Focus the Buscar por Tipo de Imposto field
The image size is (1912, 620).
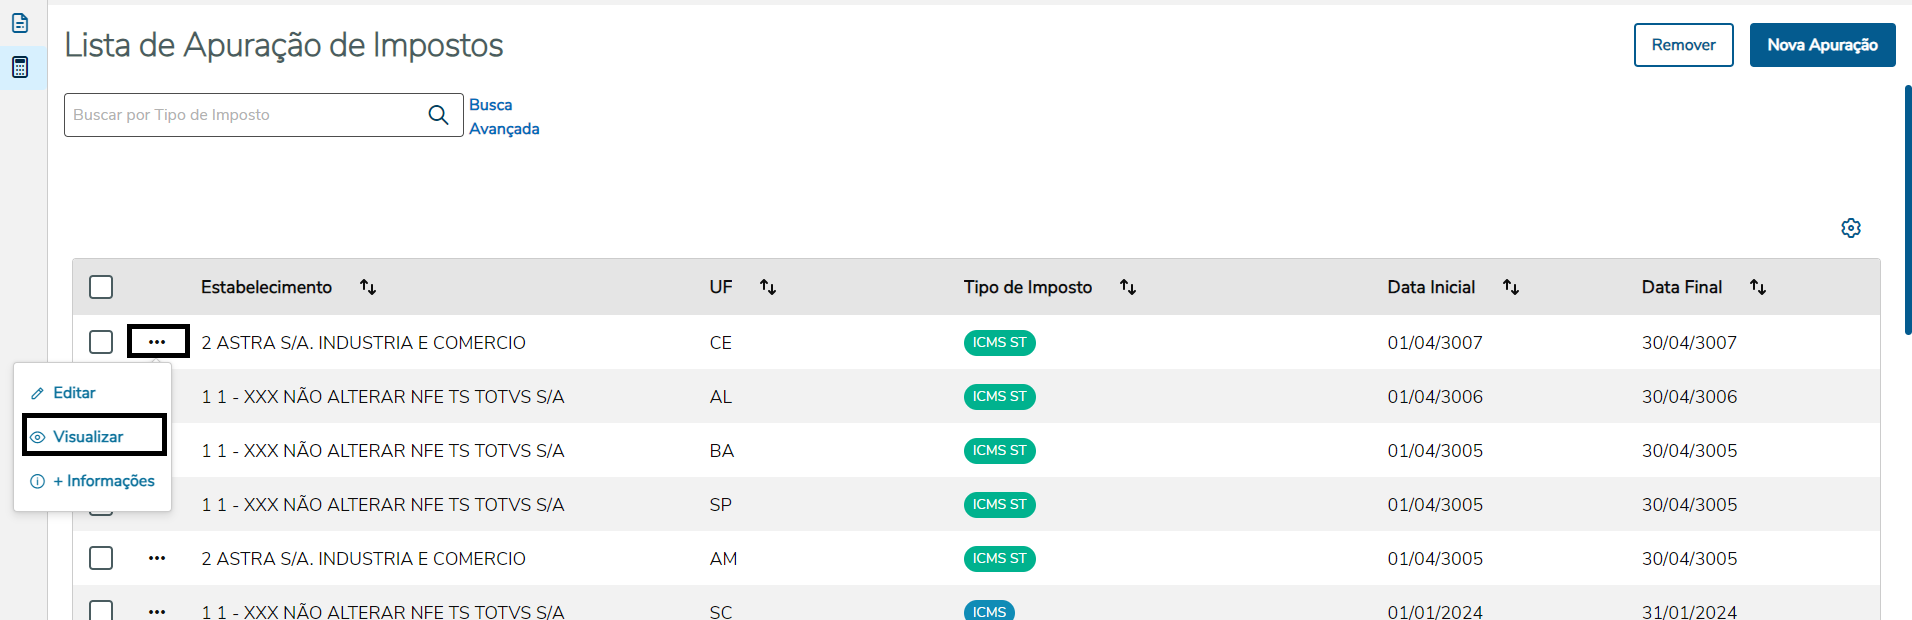pyautogui.click(x=245, y=115)
